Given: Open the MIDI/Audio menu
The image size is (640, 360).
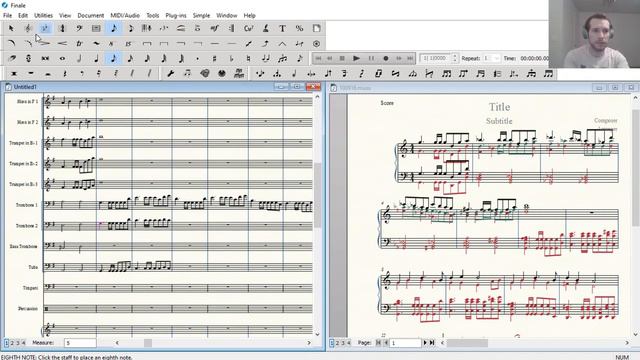Looking at the screenshot, I should [125, 16].
